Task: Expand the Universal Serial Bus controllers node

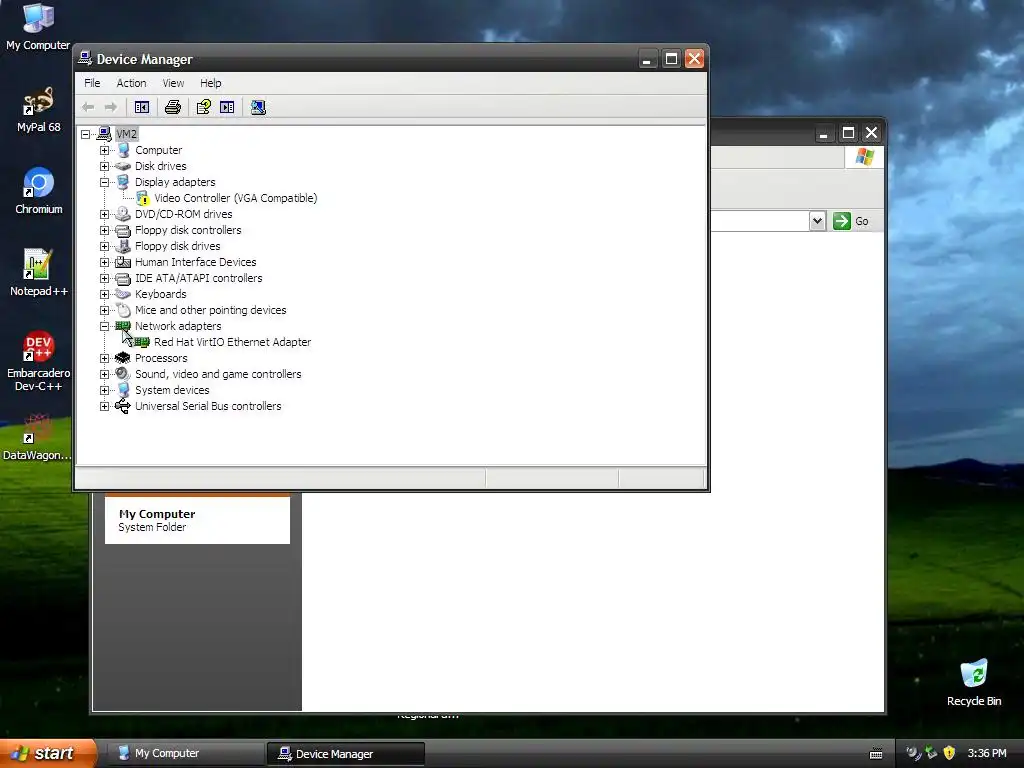Action: coord(104,406)
